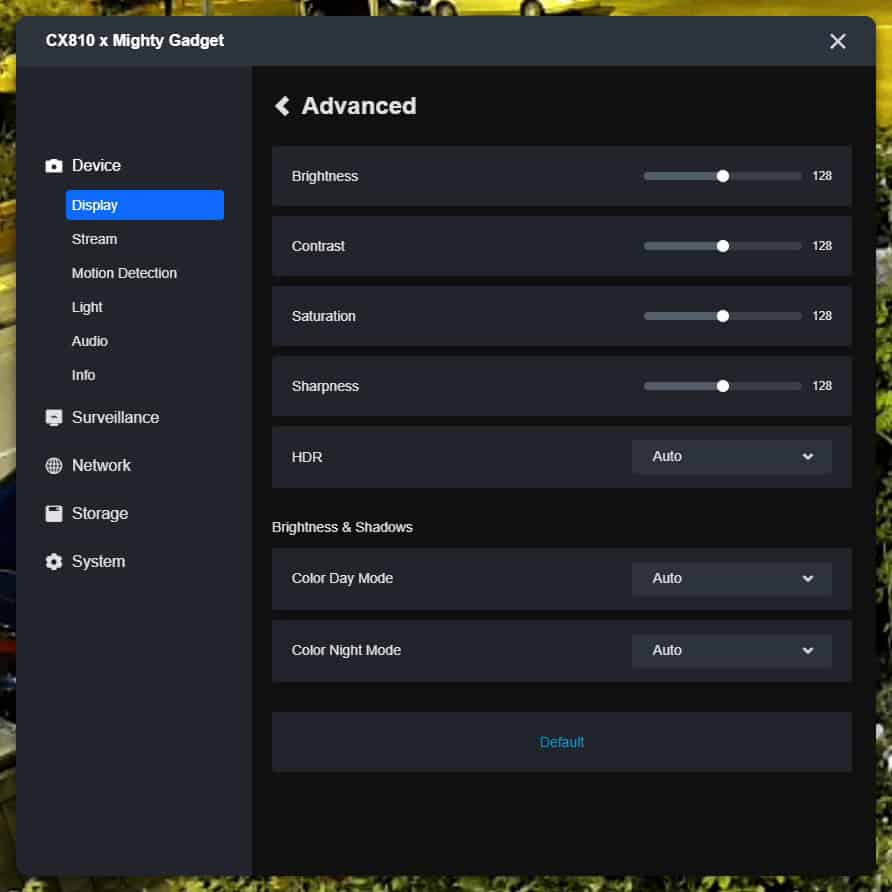The image size is (892, 892).
Task: Click the Network globe icon
Action: 54,466
